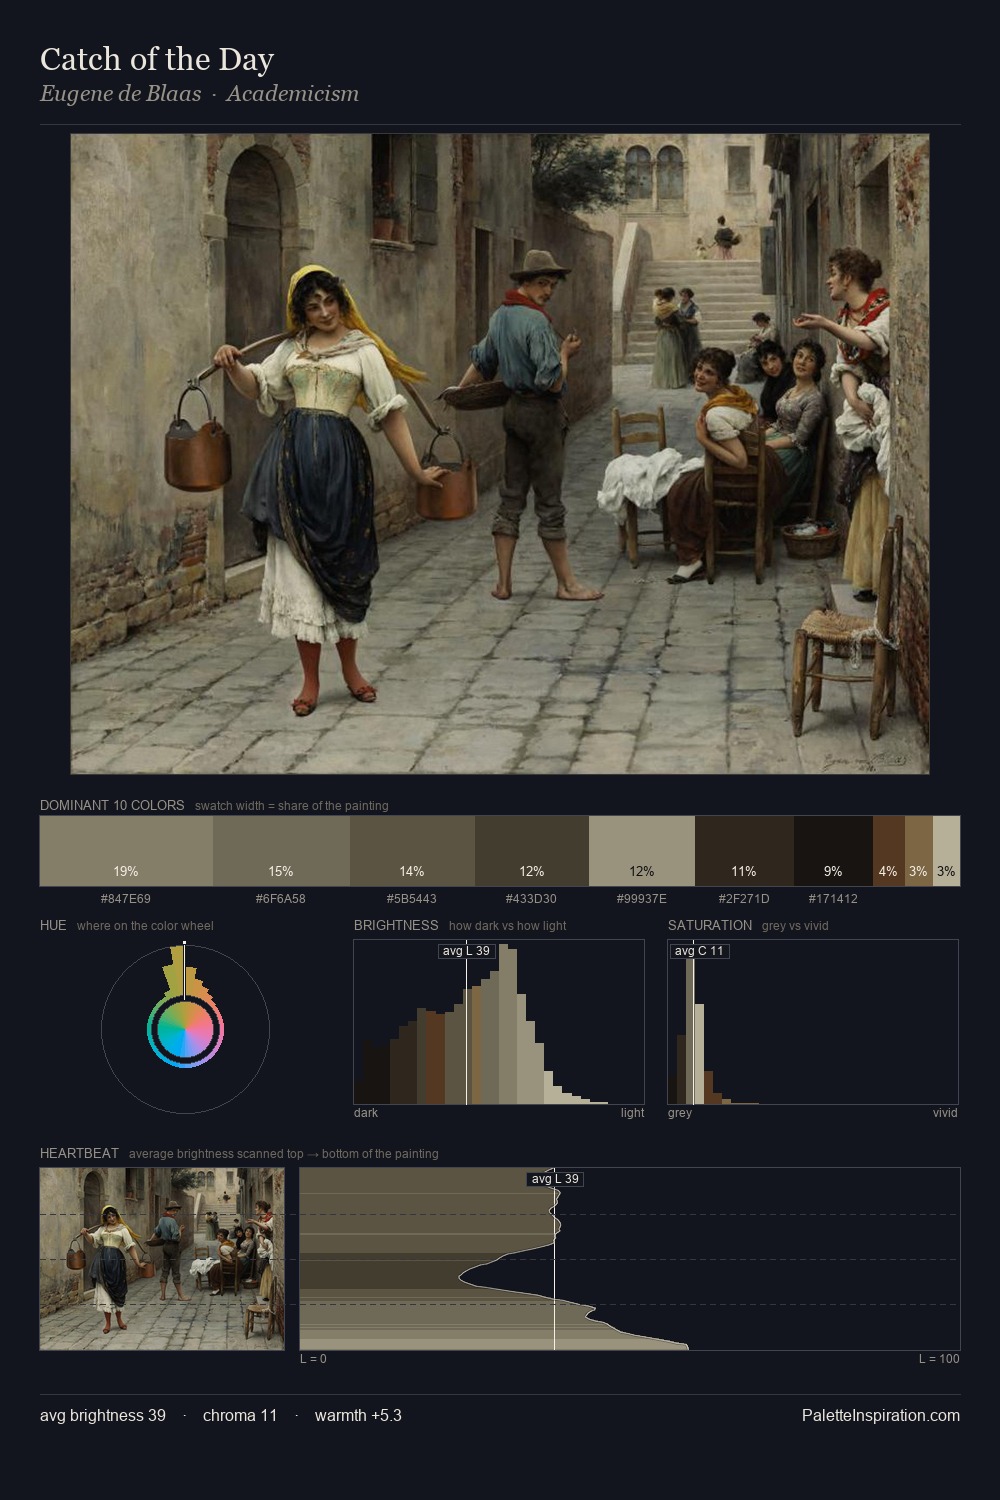Viewport: 1000px width, 1500px height.
Task: Click the HEARTBEAT section heading
Action: [x=79, y=1153]
